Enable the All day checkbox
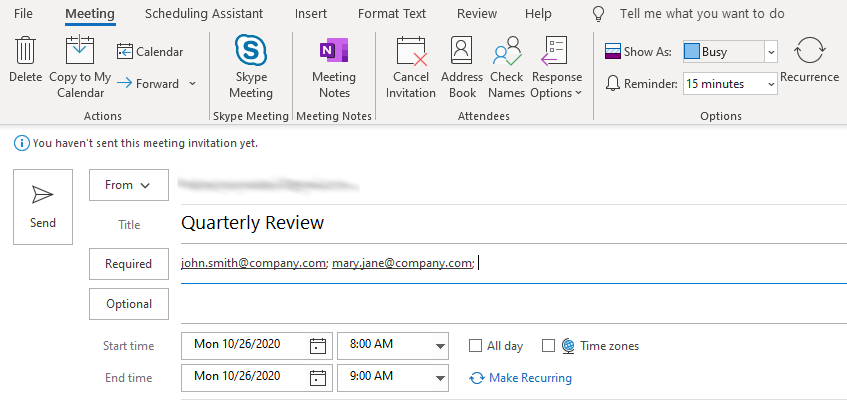This screenshot has height=411, width=847. point(476,346)
